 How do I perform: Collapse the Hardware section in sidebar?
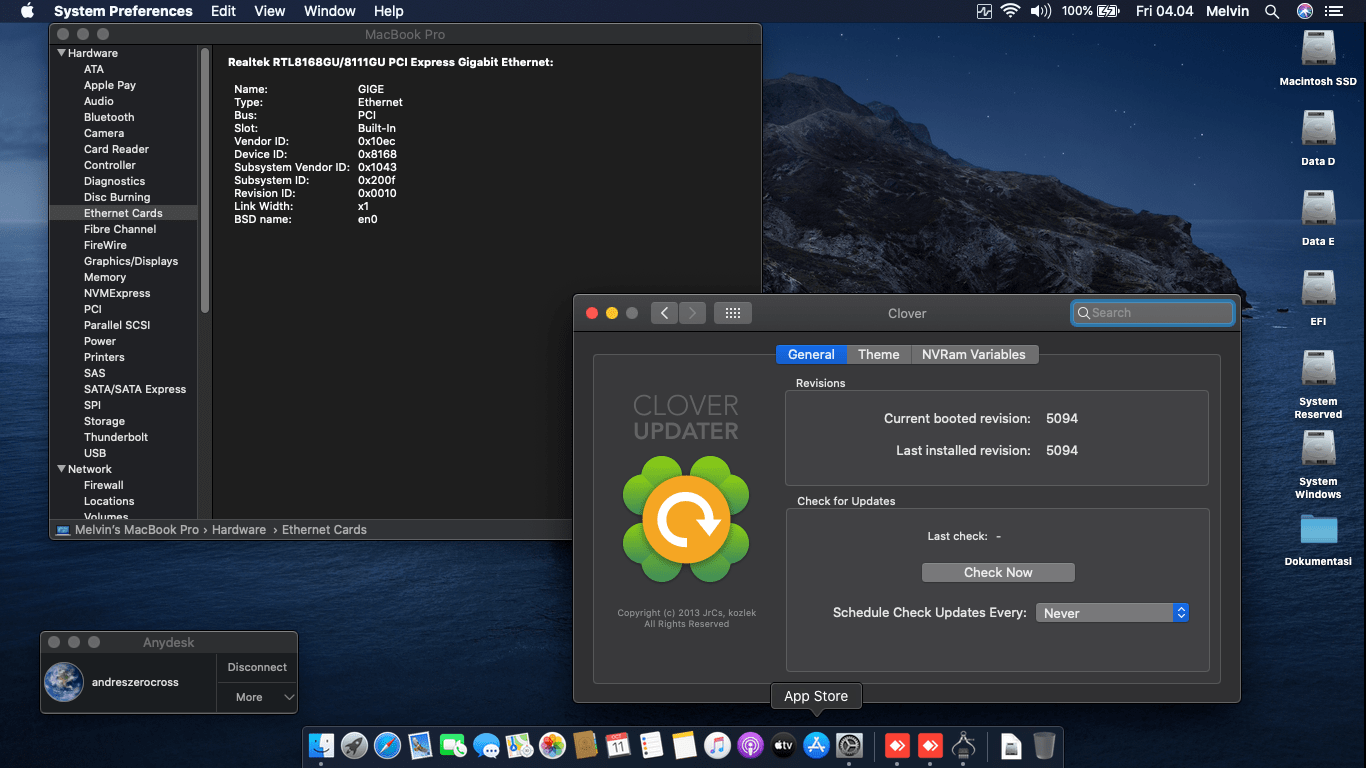point(61,53)
